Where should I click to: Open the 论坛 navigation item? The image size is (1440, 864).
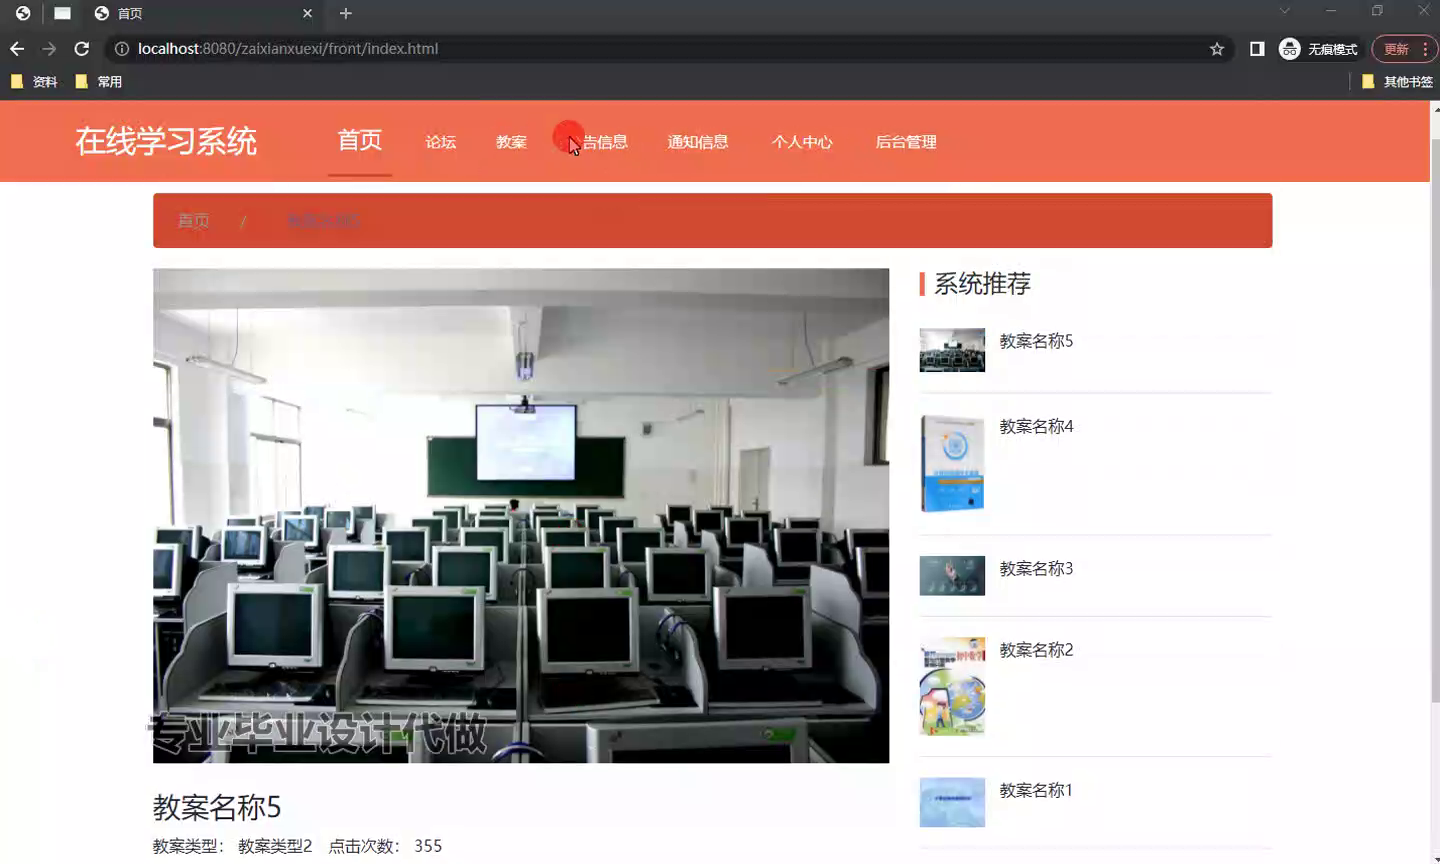(x=441, y=142)
